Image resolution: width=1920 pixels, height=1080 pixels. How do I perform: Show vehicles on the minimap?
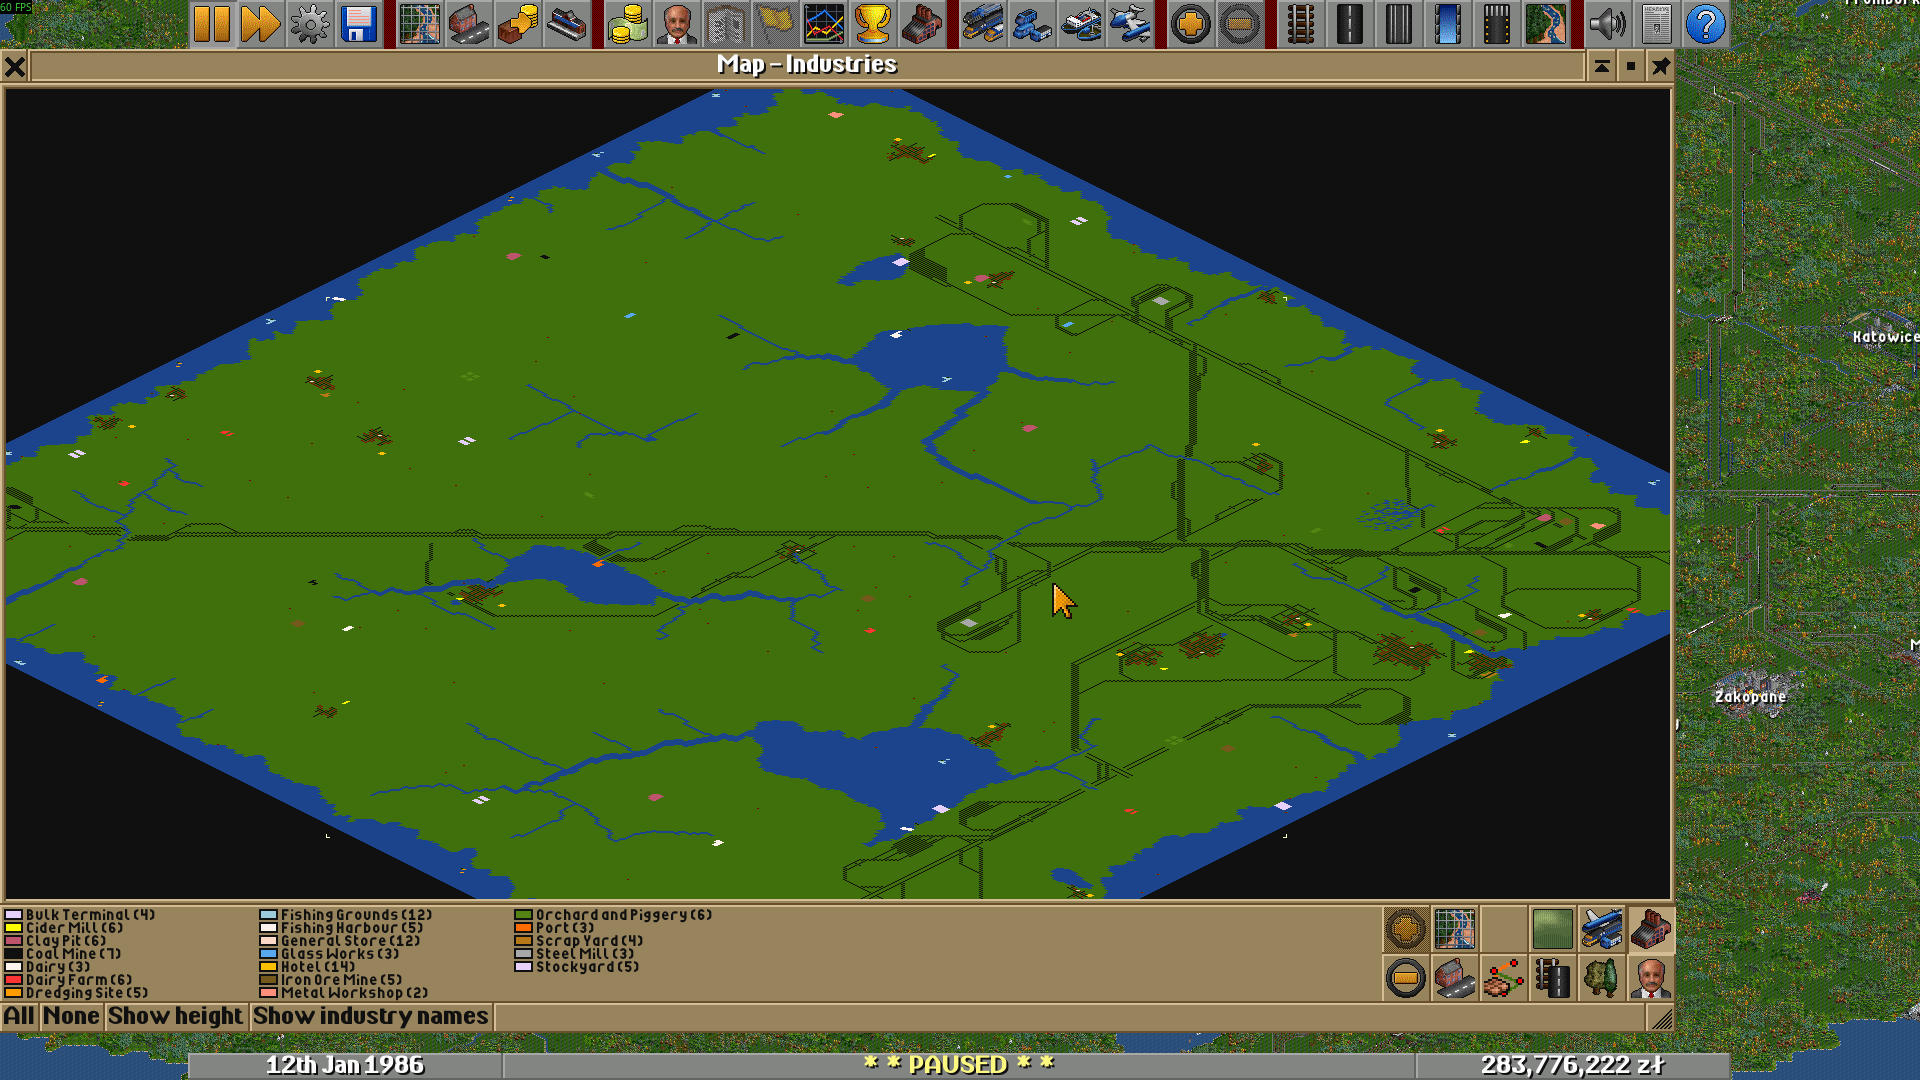click(1601, 929)
